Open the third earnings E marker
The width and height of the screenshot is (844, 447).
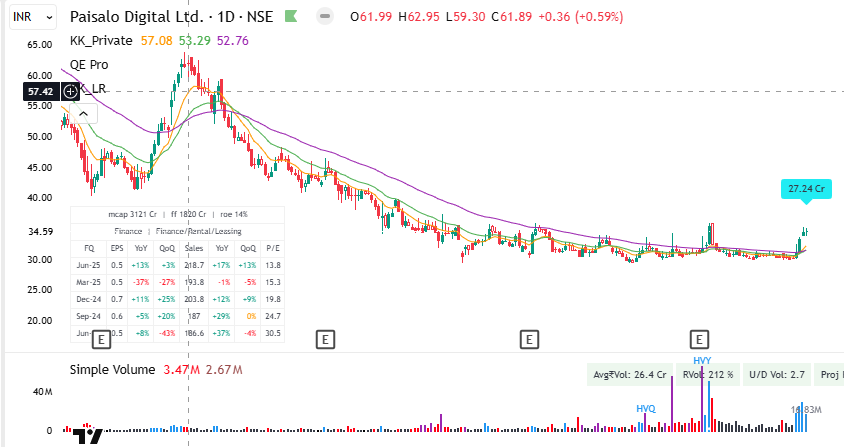(529, 340)
